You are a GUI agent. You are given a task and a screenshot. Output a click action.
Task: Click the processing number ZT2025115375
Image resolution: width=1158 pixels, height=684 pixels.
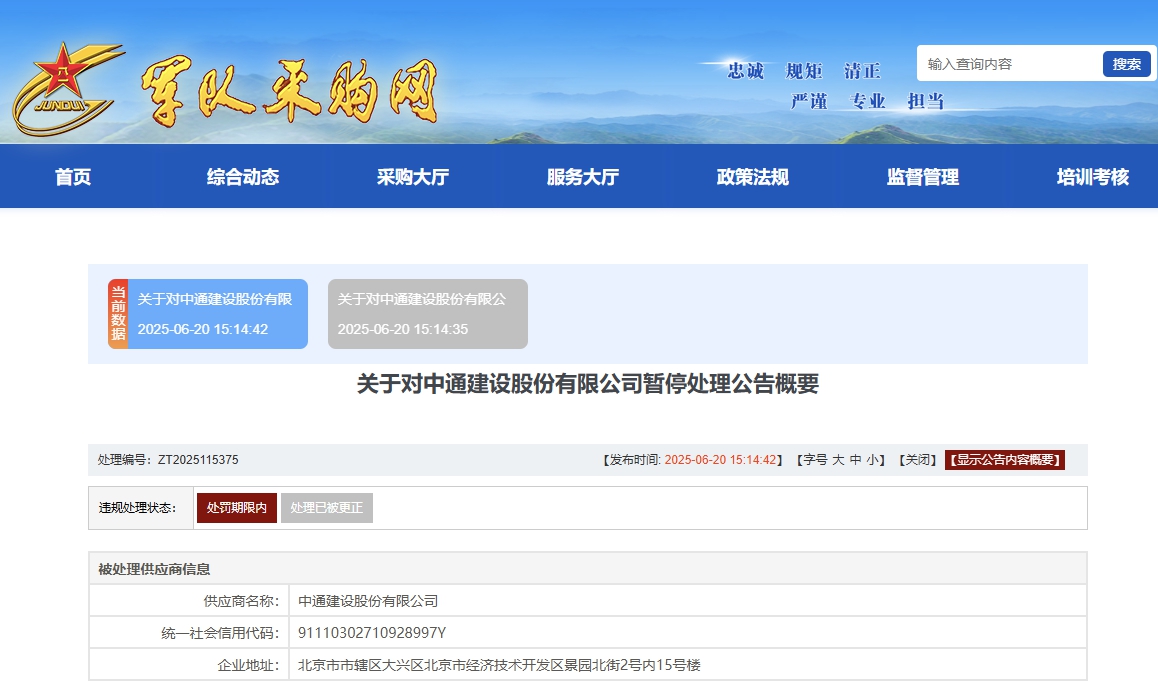tap(198, 459)
